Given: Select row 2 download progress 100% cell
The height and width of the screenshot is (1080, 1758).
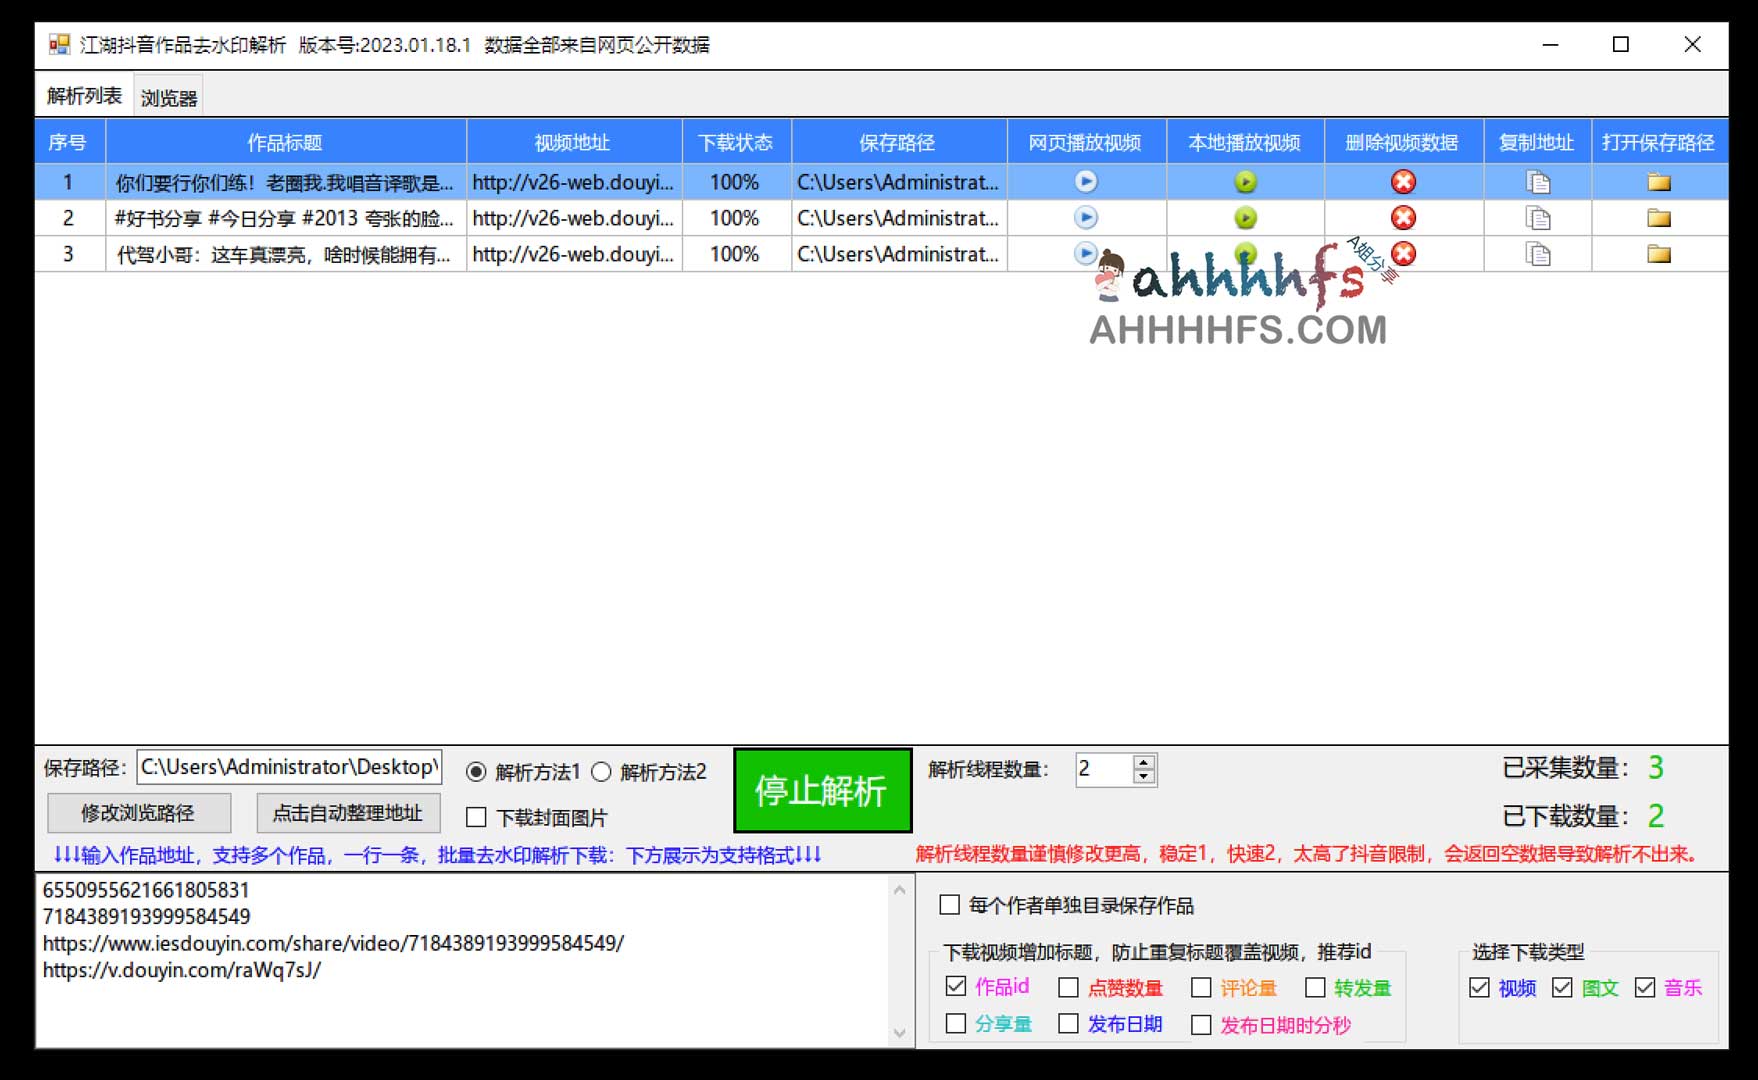Looking at the screenshot, I should pyautogui.click(x=735, y=218).
